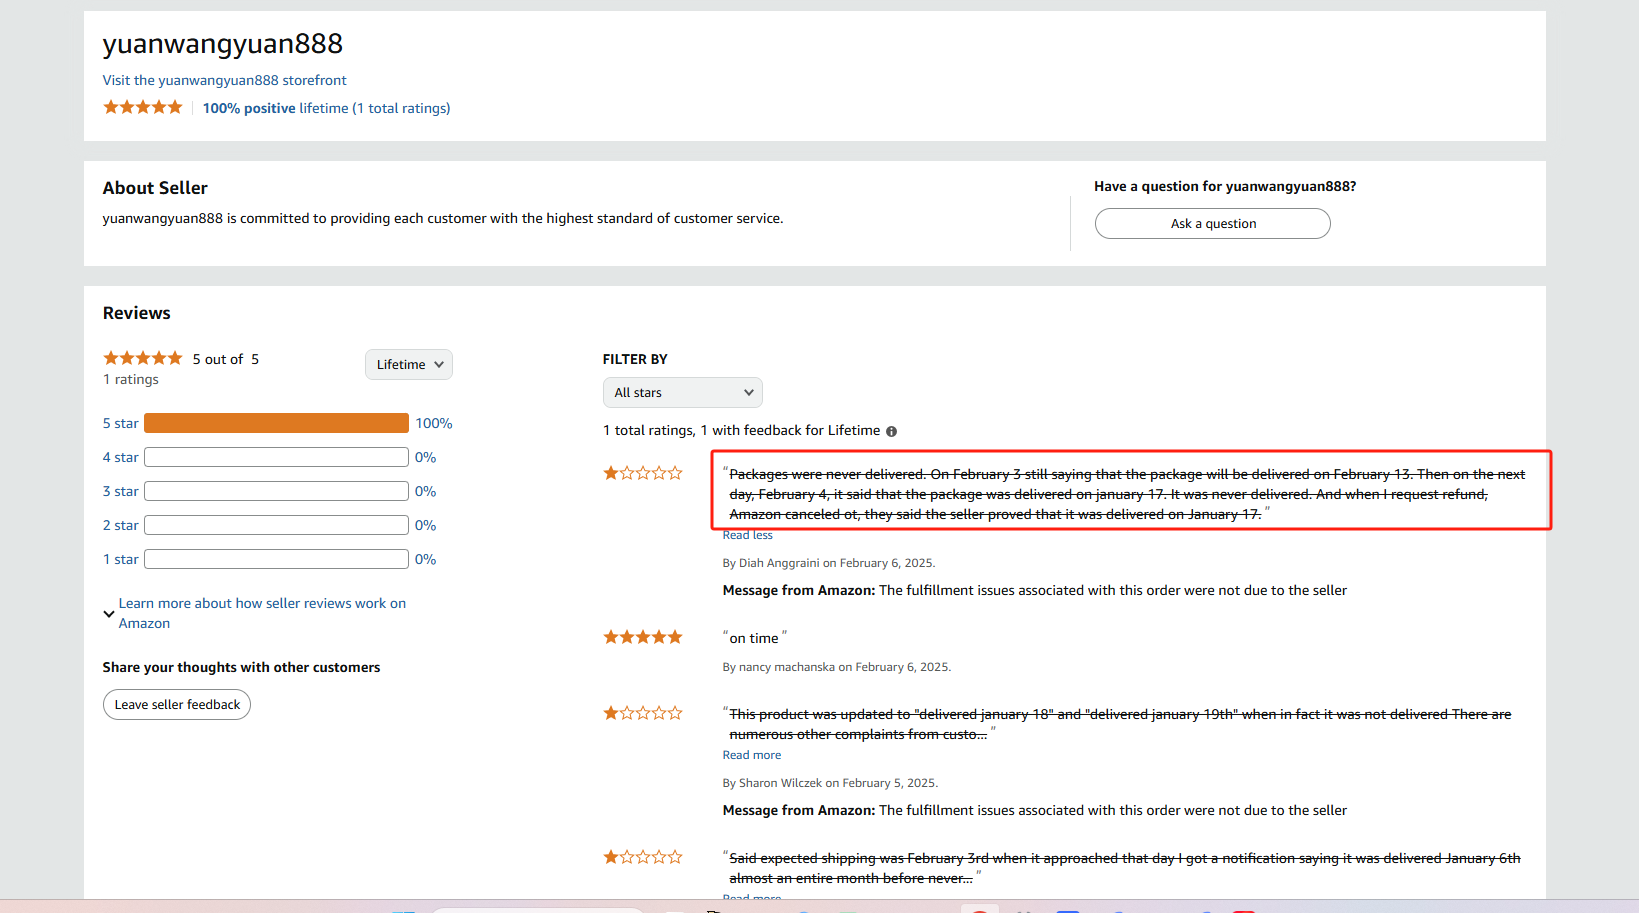Click the "Have a question for yuanwangyuan888?" text
1639x913 pixels.
[1225, 186]
